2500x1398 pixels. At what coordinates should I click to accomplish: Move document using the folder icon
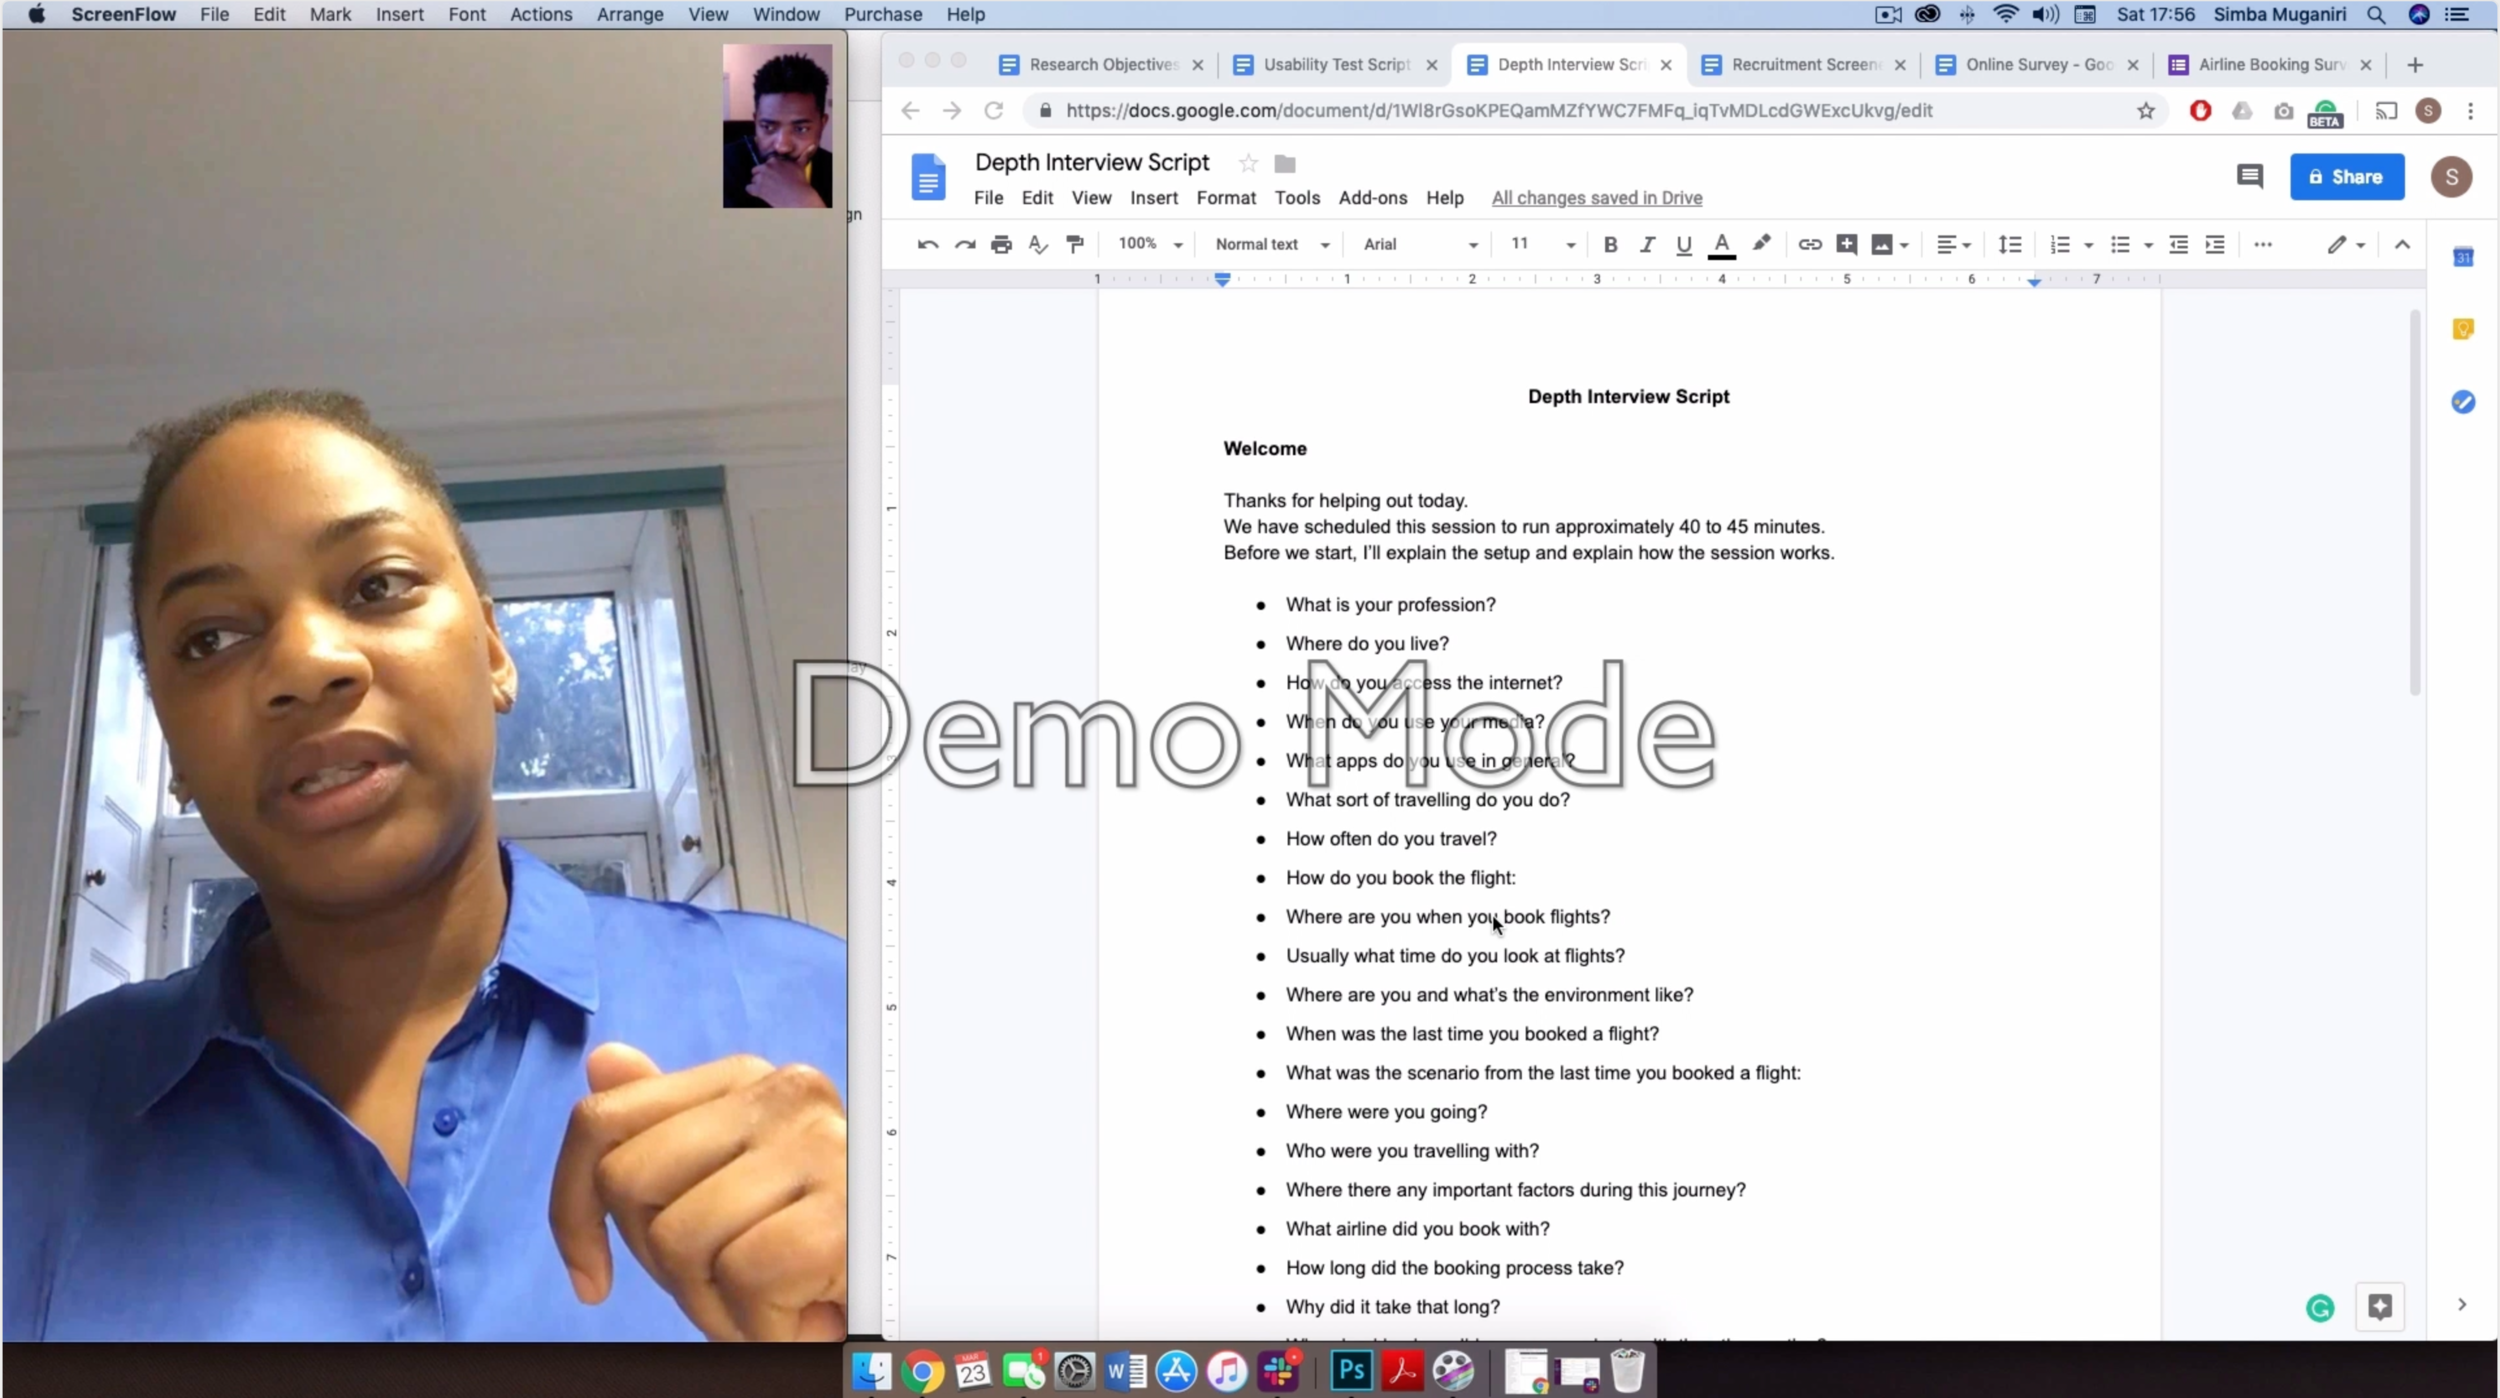[1285, 163]
